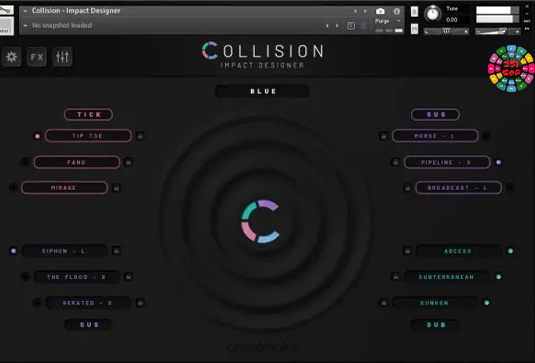Lock the MORSE - L sample slot
The image size is (535, 363).
coord(384,136)
